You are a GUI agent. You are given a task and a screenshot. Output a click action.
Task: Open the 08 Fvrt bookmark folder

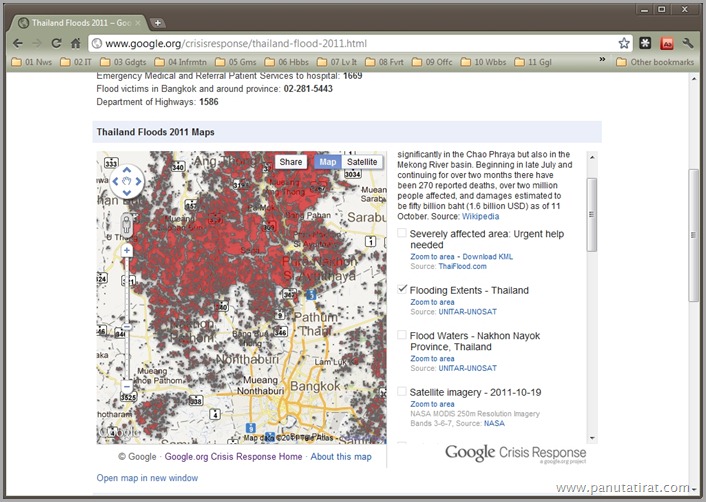coord(385,62)
